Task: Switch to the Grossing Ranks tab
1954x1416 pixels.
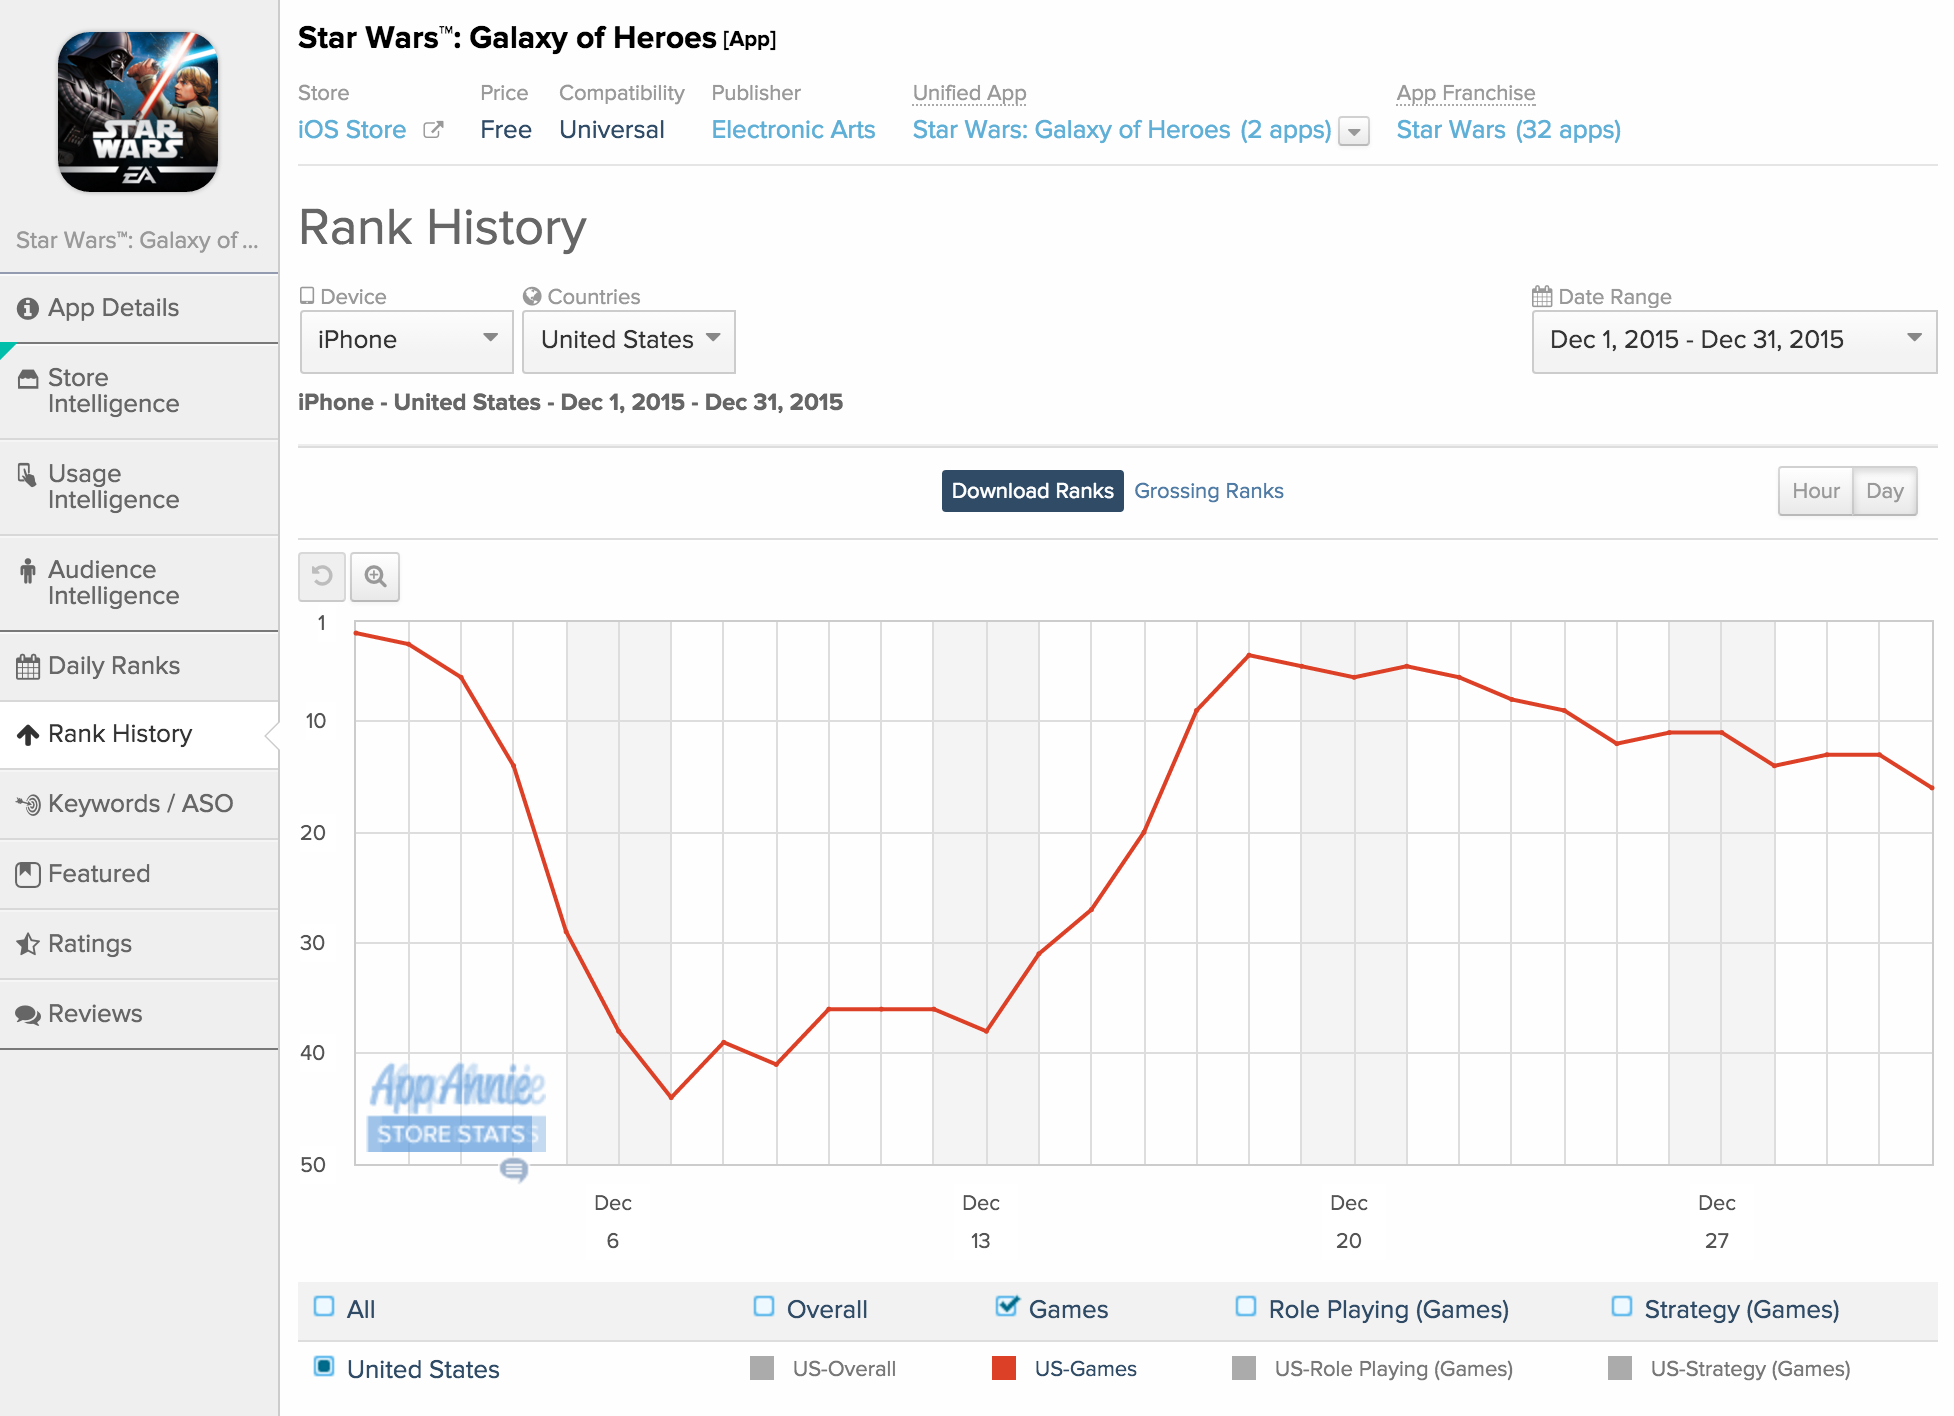Action: tap(1209, 490)
